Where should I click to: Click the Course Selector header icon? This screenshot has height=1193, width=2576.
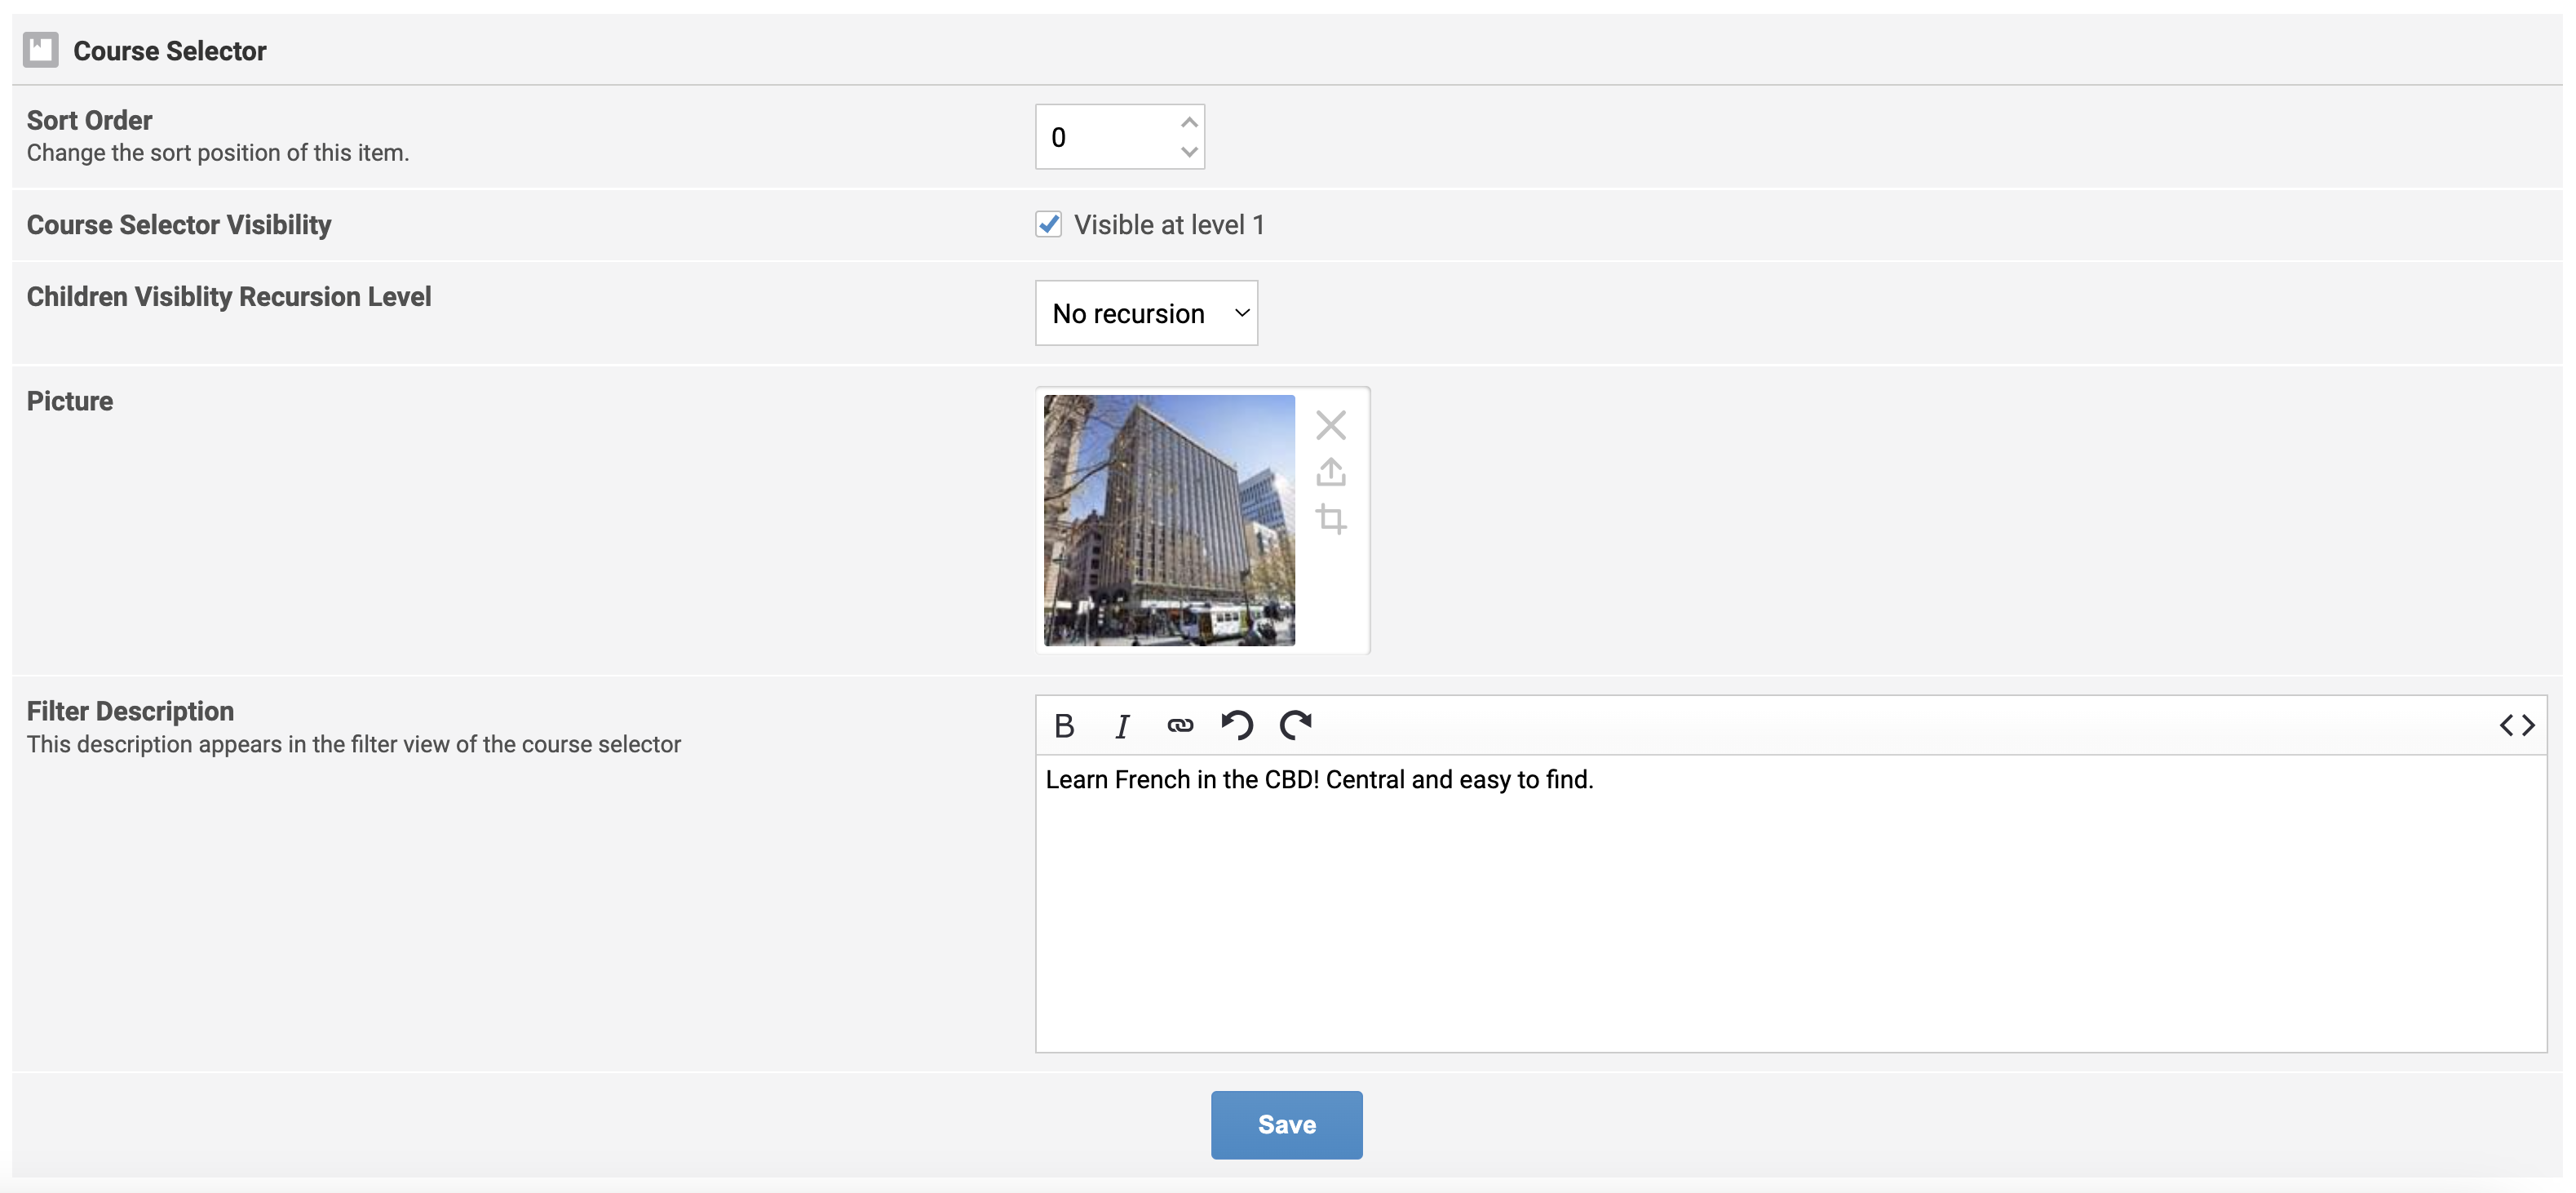[41, 50]
